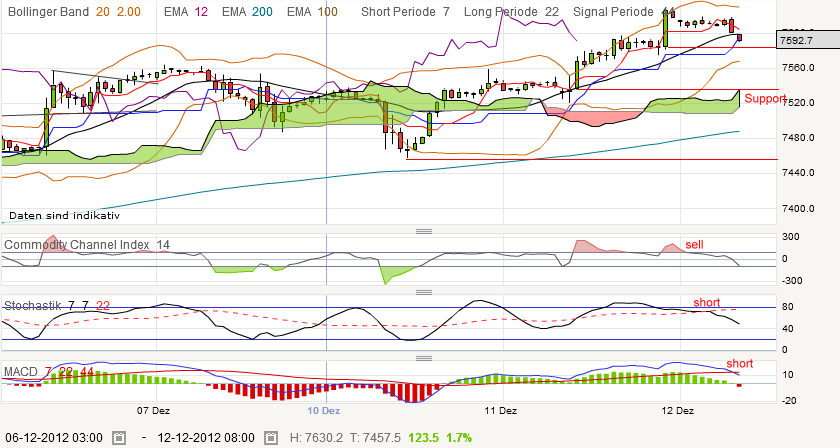Select the EMA 200 indicator label

tap(247, 12)
